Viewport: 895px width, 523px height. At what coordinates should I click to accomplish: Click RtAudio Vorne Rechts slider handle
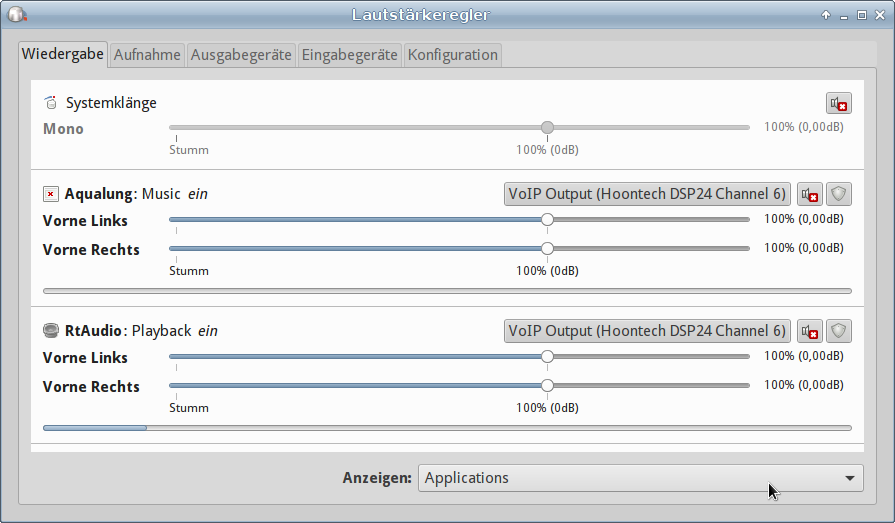547,385
